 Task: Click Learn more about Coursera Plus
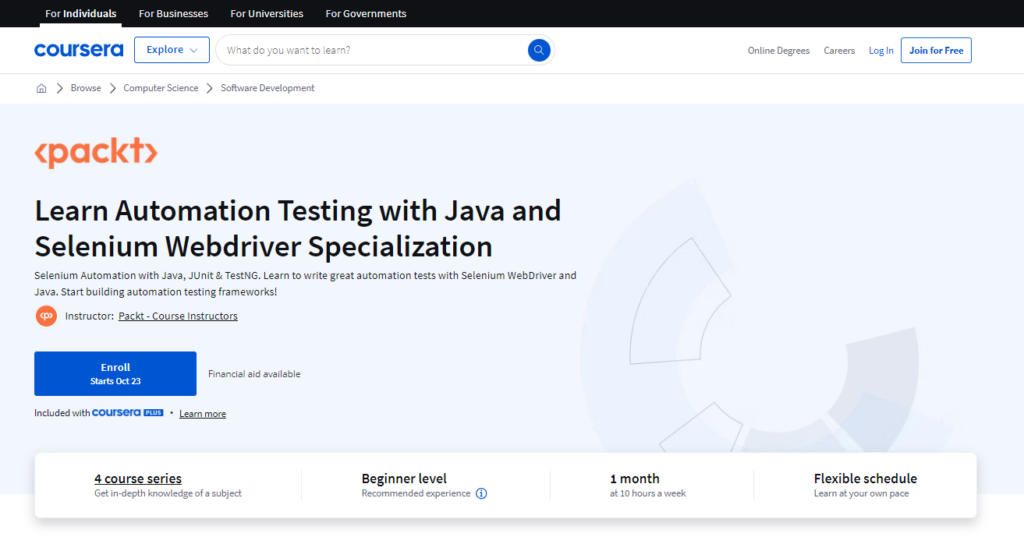(202, 414)
